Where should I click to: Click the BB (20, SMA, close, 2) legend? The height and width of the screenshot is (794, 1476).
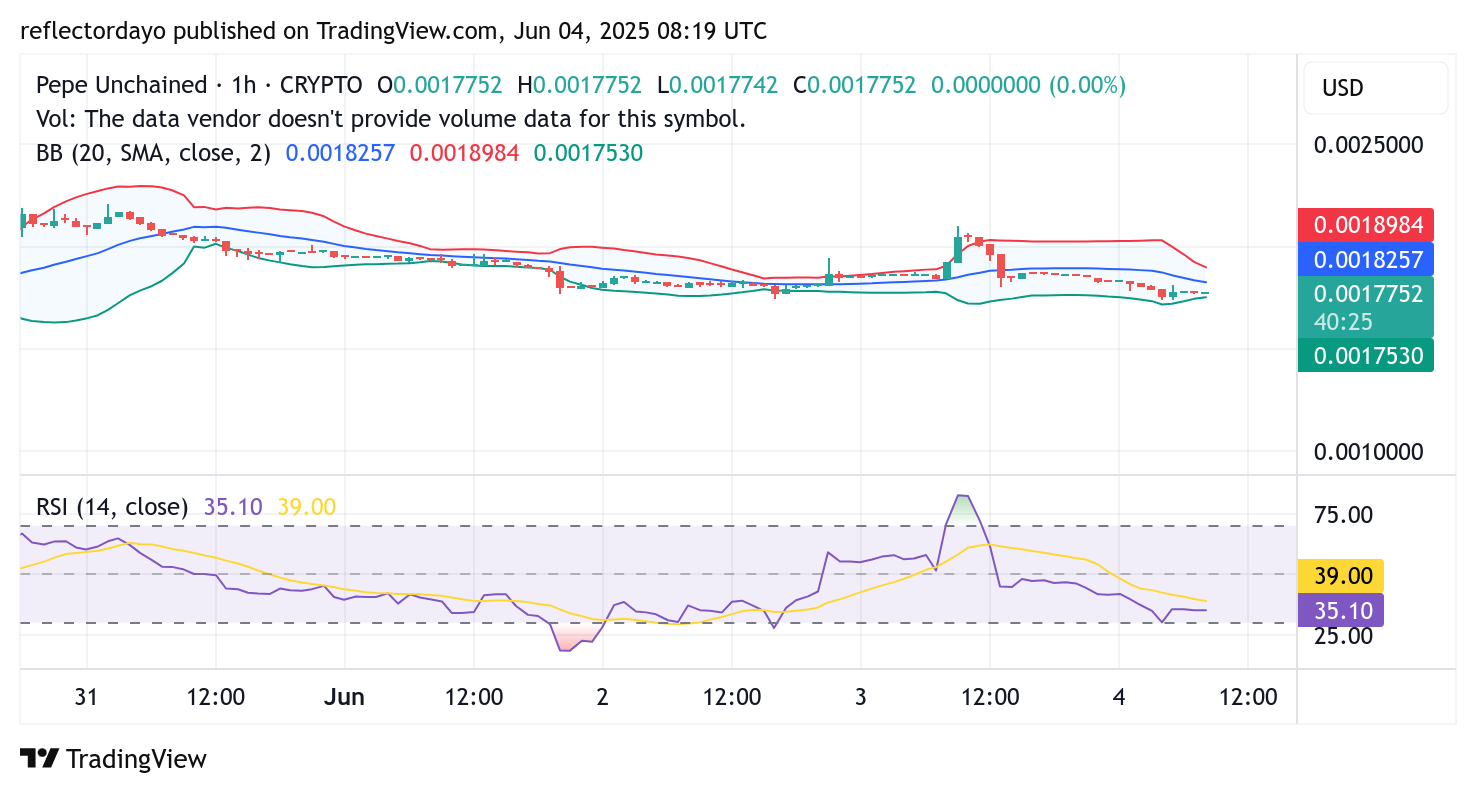point(153,153)
